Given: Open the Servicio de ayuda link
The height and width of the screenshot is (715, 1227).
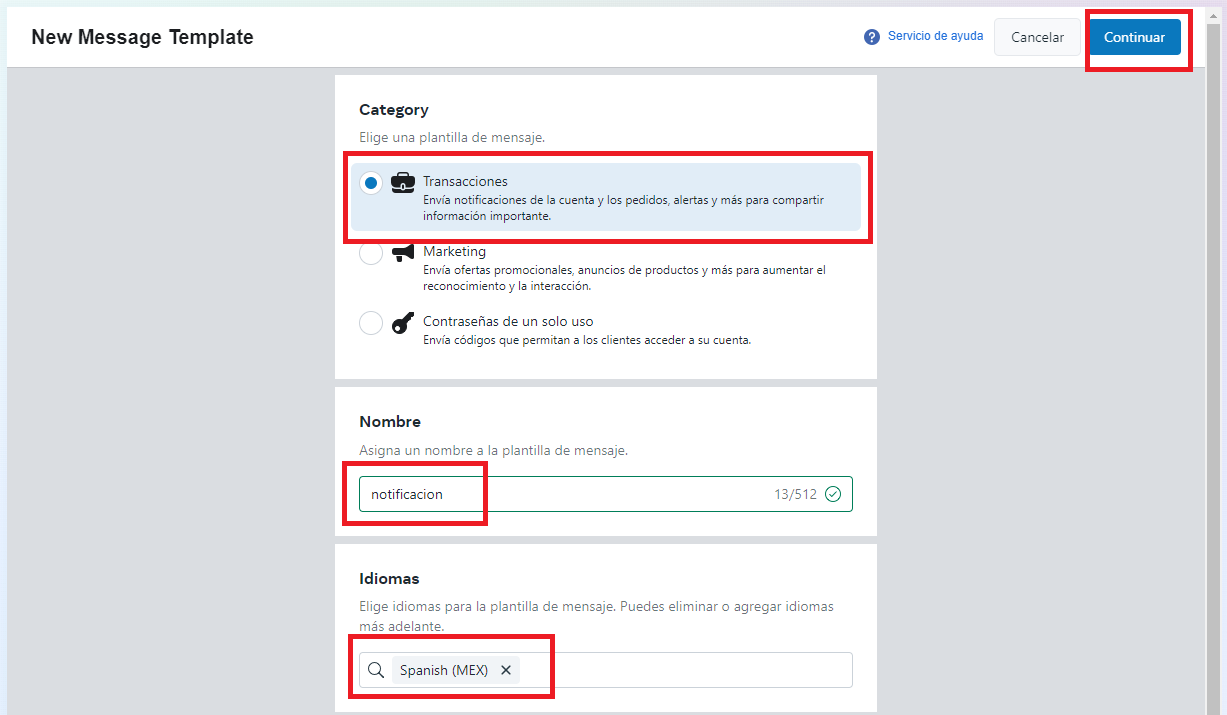Looking at the screenshot, I should tap(935, 36).
